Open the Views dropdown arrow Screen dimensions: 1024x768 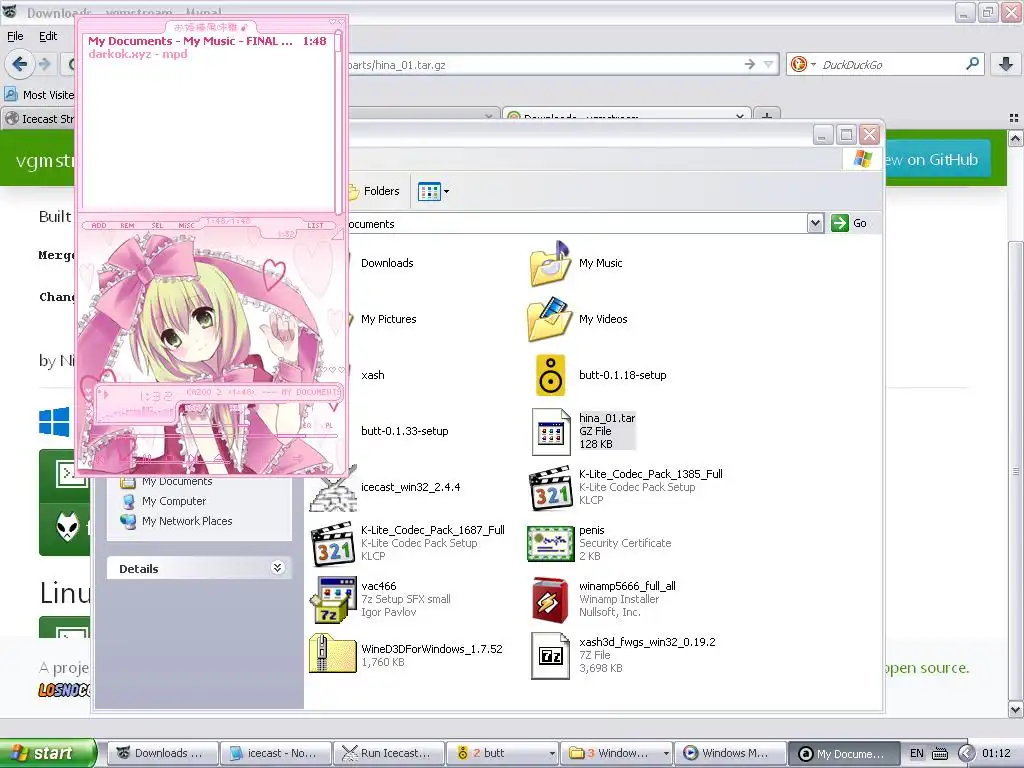click(447, 192)
